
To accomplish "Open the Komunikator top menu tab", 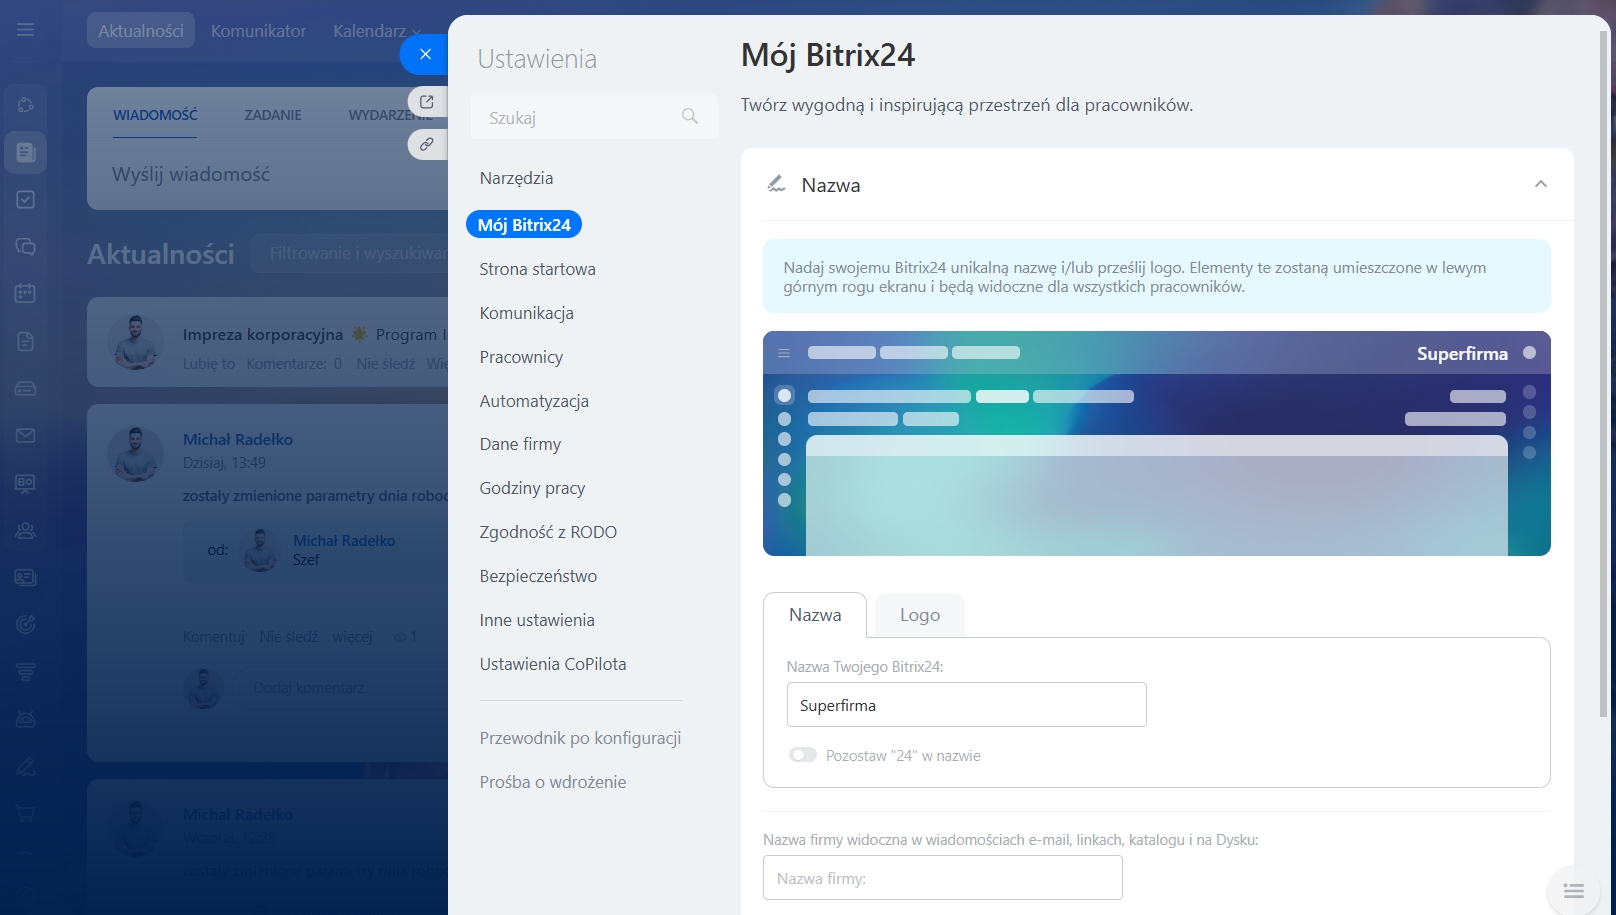I will [x=258, y=31].
